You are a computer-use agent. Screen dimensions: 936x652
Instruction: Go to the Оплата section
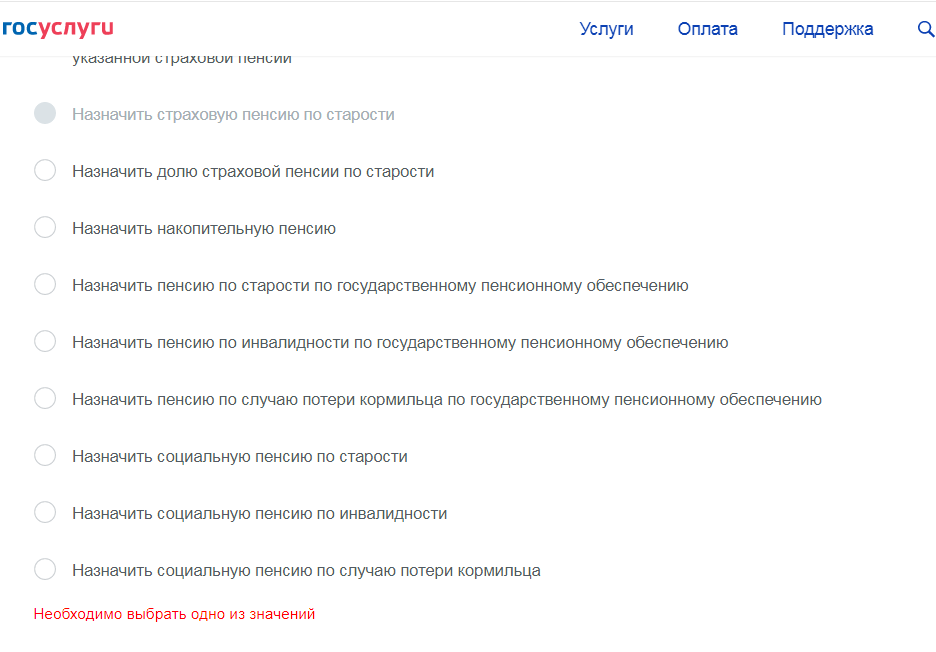(x=707, y=29)
